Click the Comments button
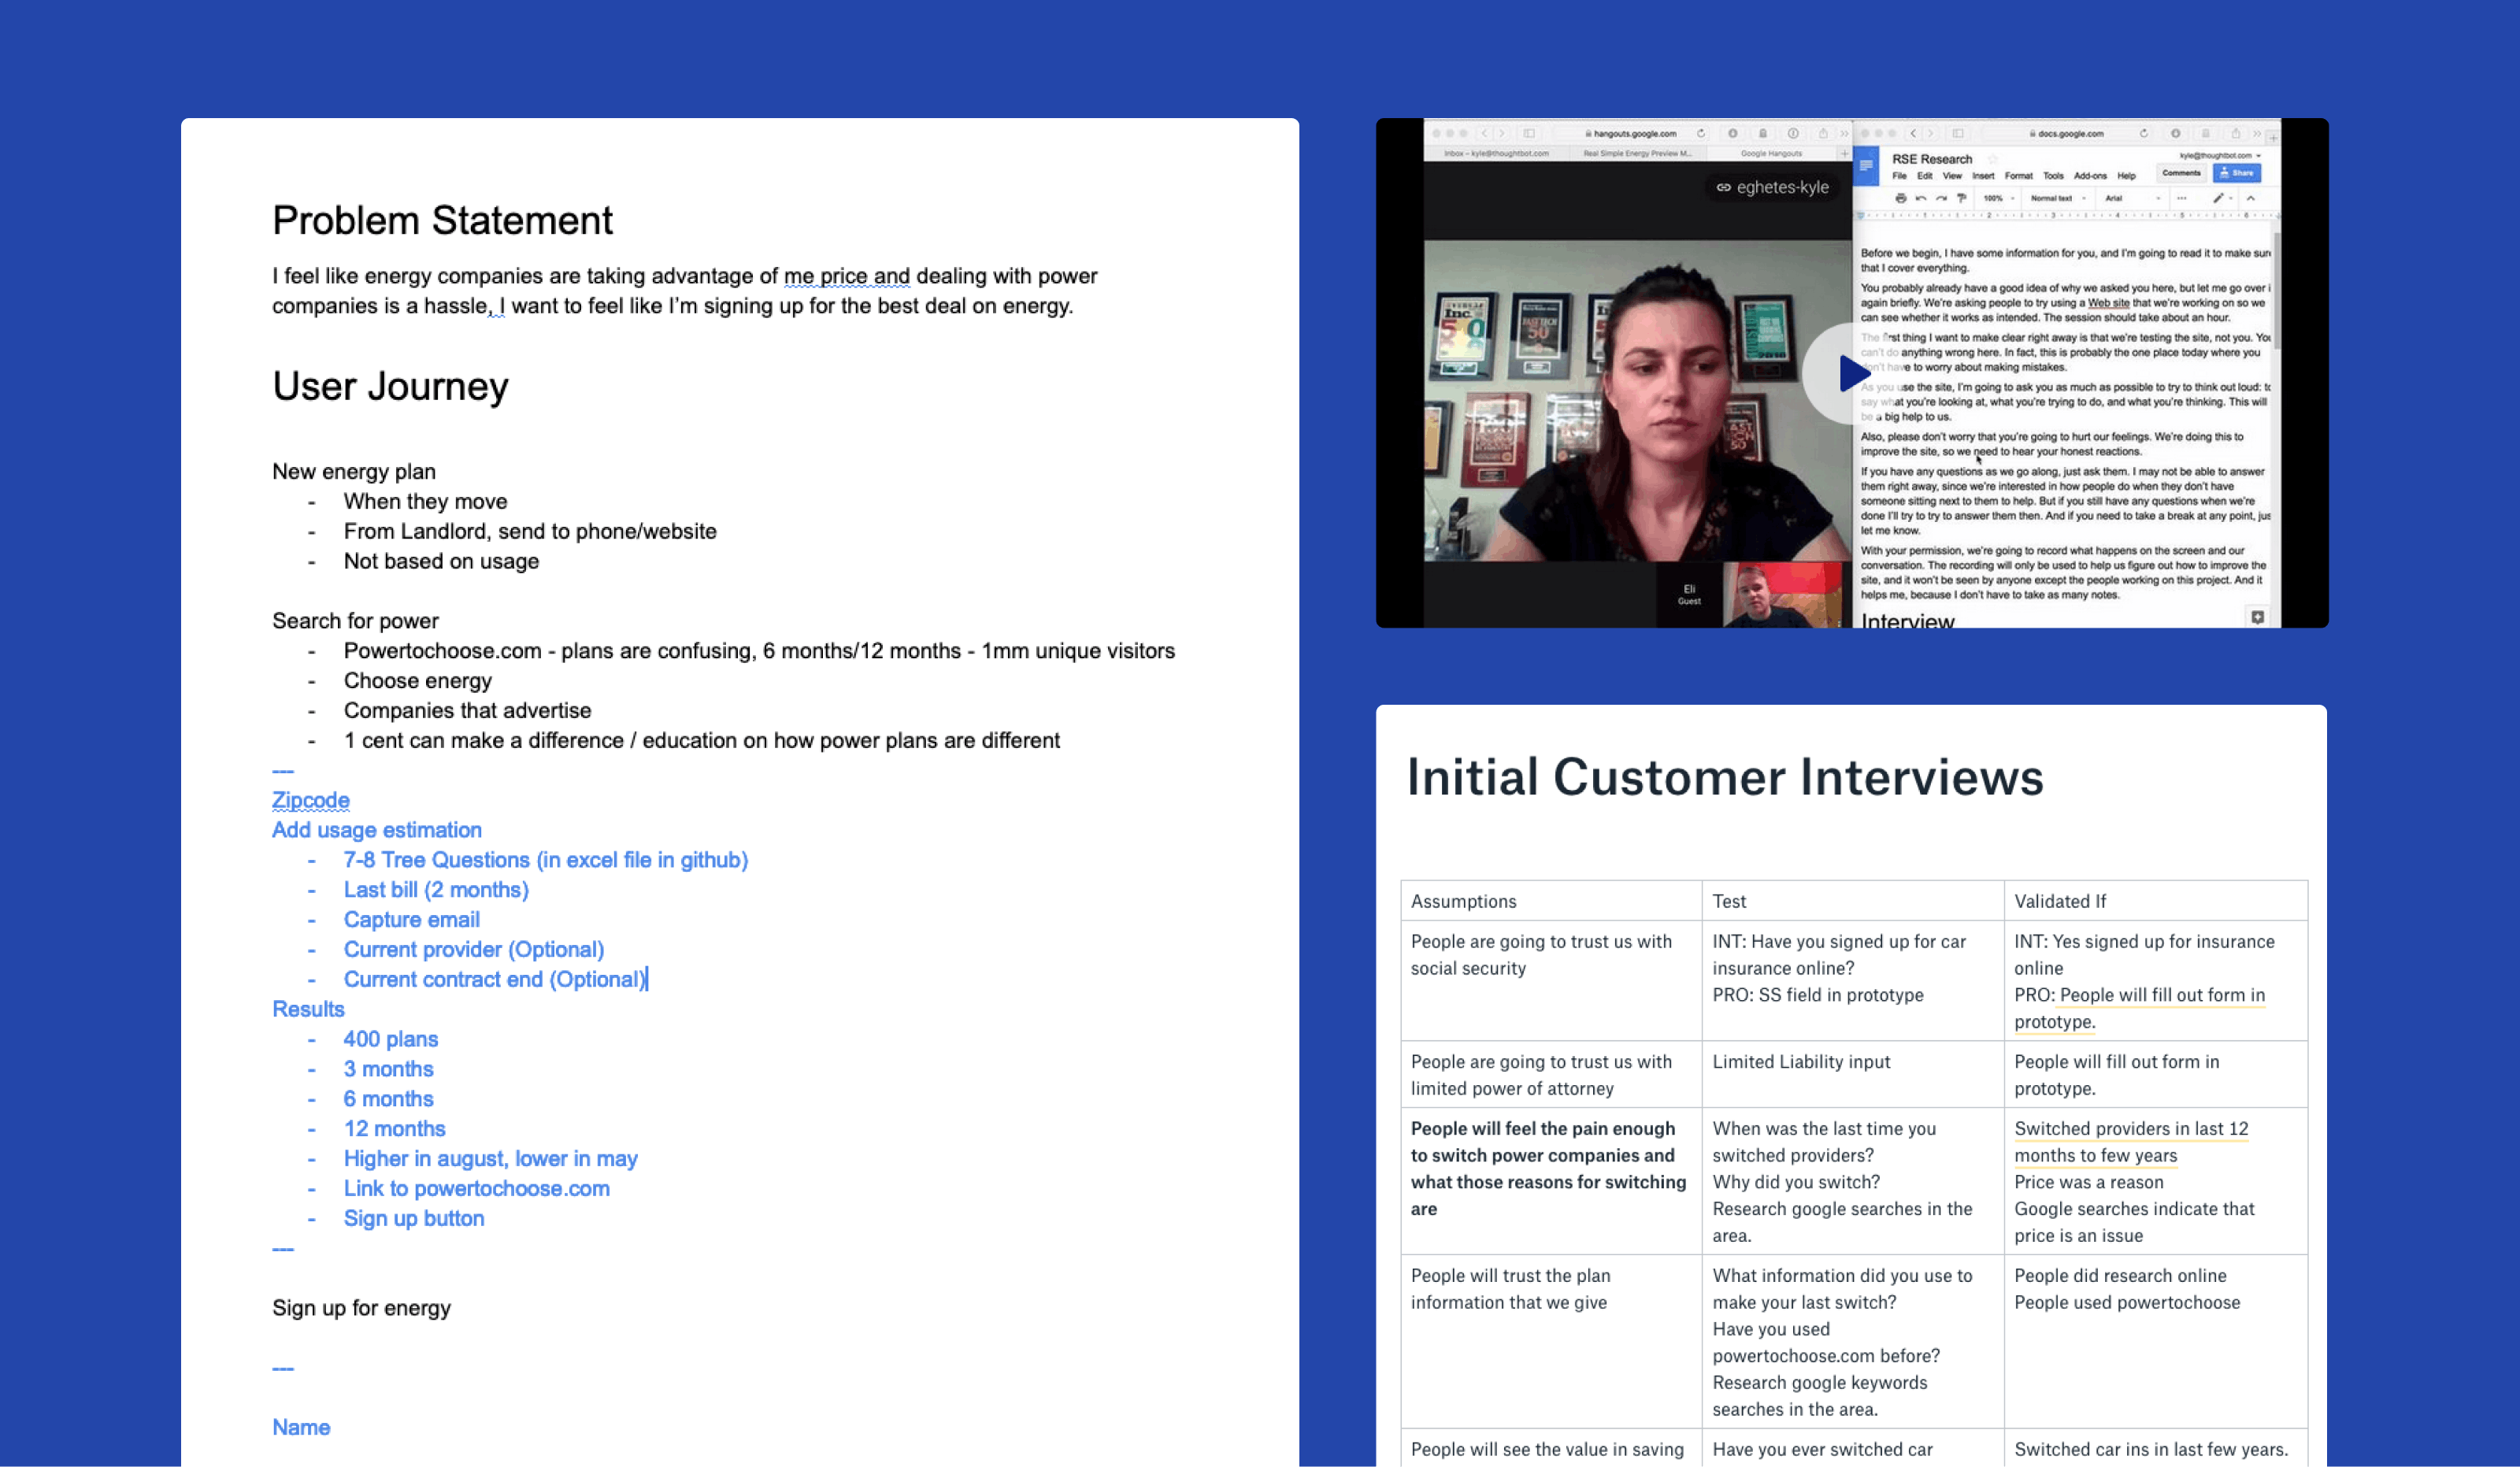2520x1467 pixels. pos(2182,174)
